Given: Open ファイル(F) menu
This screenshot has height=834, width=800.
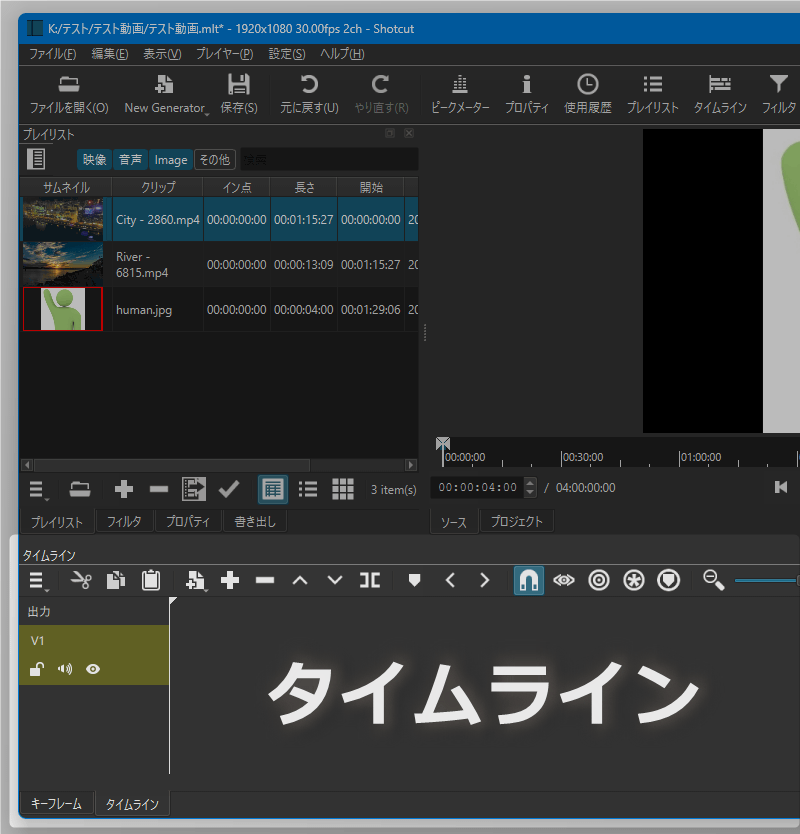Looking at the screenshot, I should click(52, 54).
